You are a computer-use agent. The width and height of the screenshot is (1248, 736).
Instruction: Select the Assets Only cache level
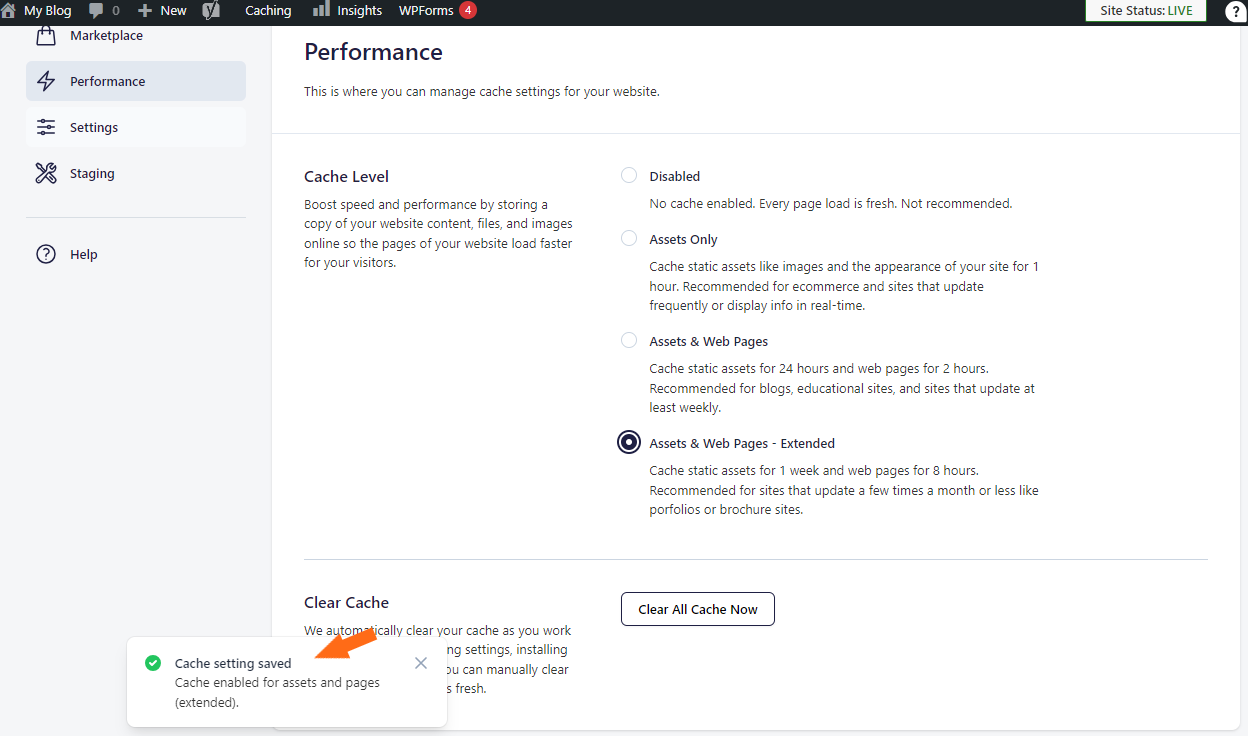tap(629, 239)
